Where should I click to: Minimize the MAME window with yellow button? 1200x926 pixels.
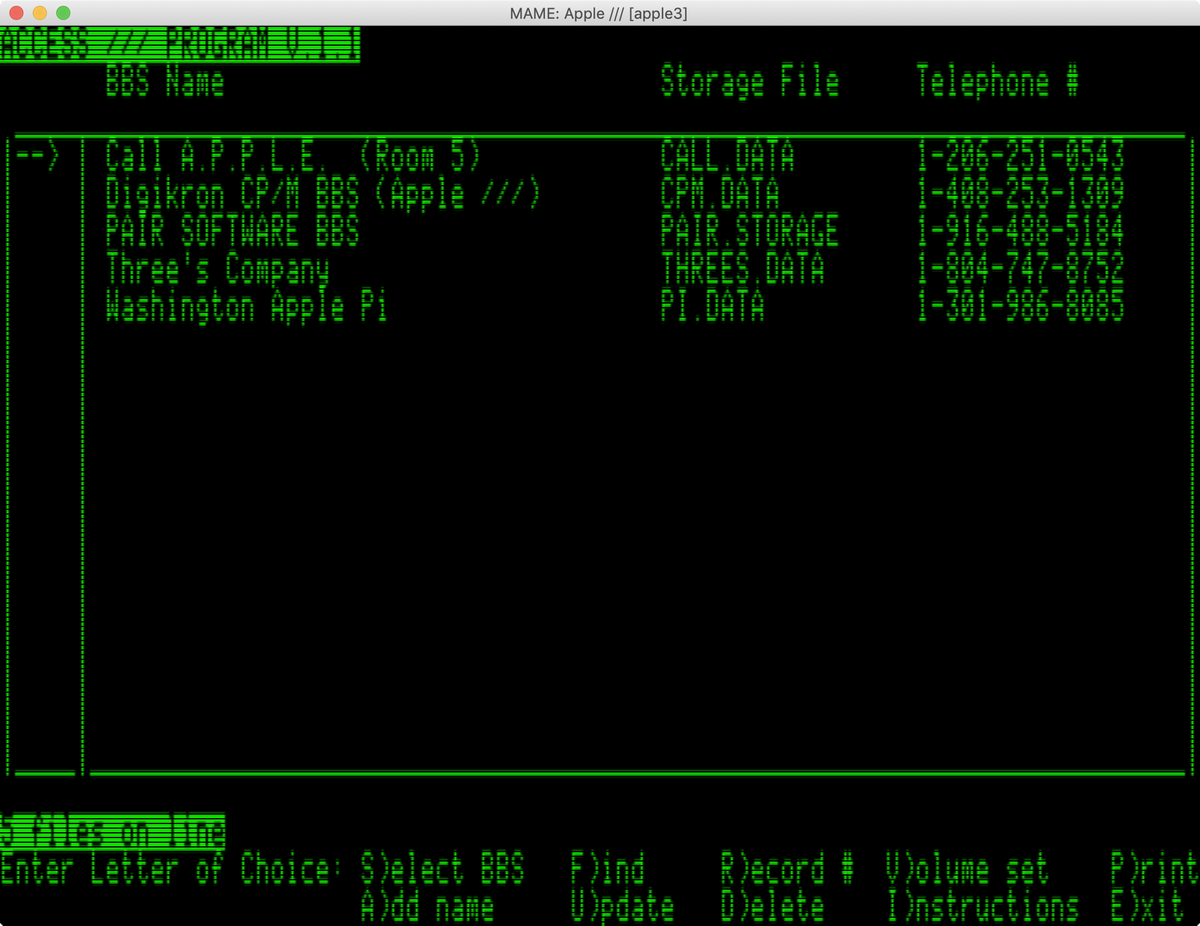point(39,13)
